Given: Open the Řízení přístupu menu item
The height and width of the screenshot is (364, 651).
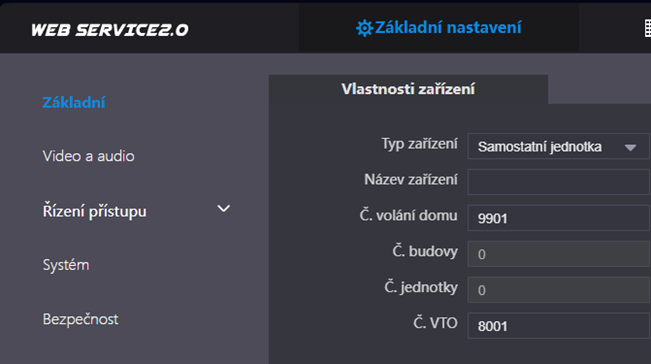Looking at the screenshot, I should click(x=95, y=211).
